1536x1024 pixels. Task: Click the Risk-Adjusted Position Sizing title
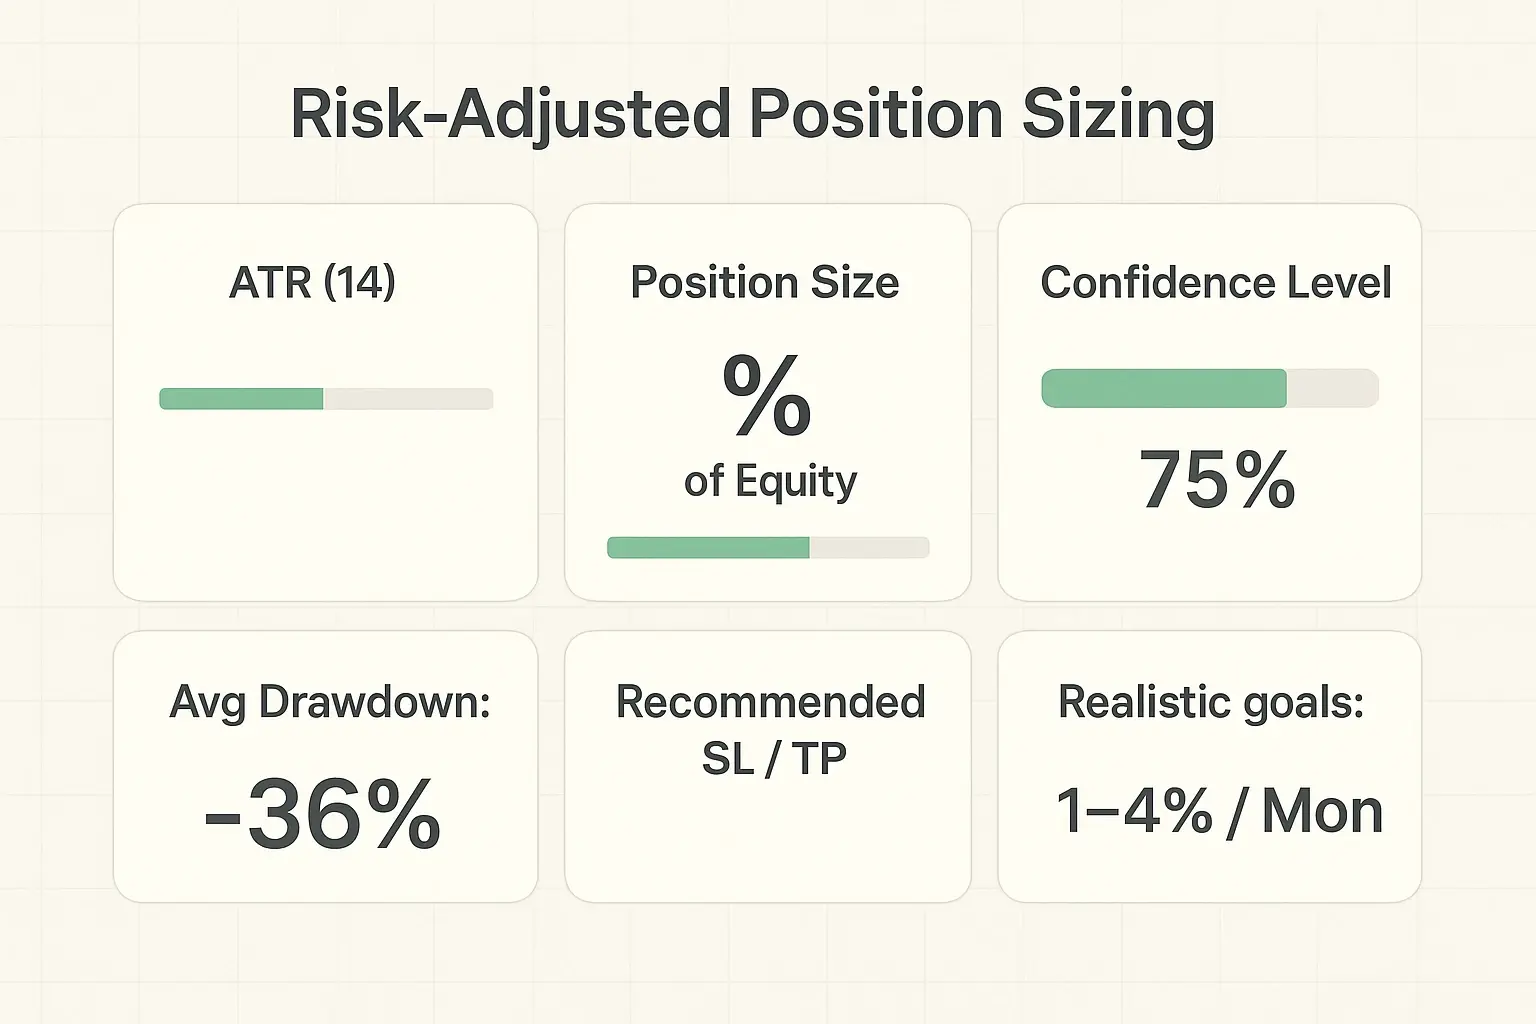[x=752, y=115]
